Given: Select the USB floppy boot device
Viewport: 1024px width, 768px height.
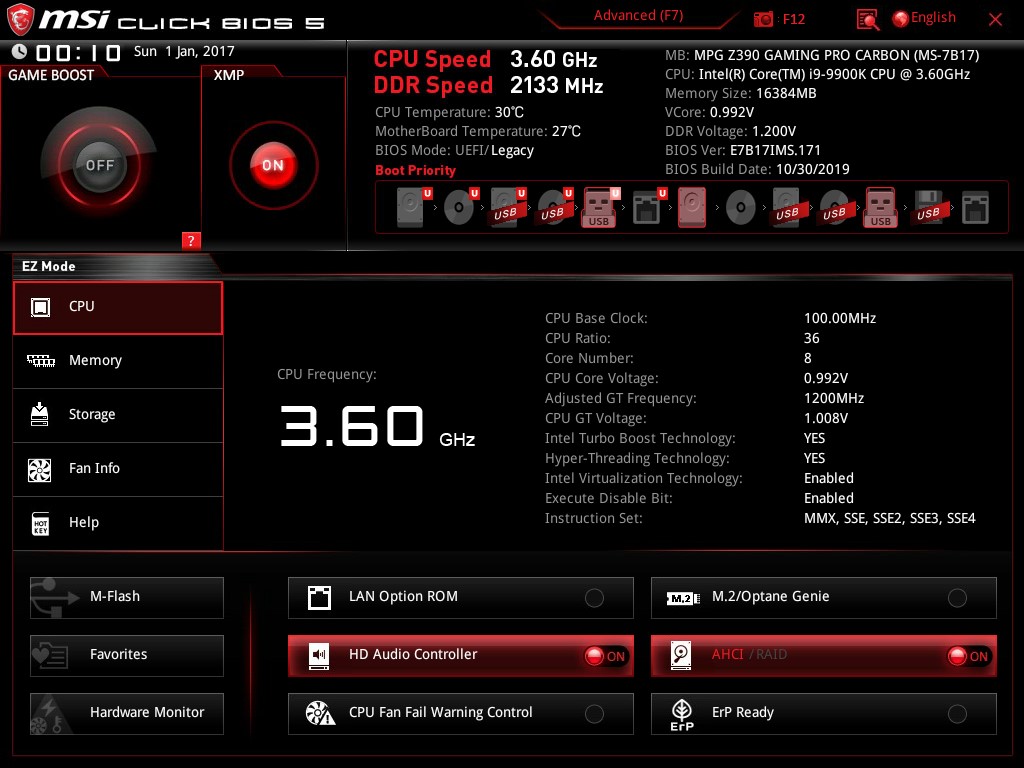Looking at the screenshot, I should tap(928, 207).
